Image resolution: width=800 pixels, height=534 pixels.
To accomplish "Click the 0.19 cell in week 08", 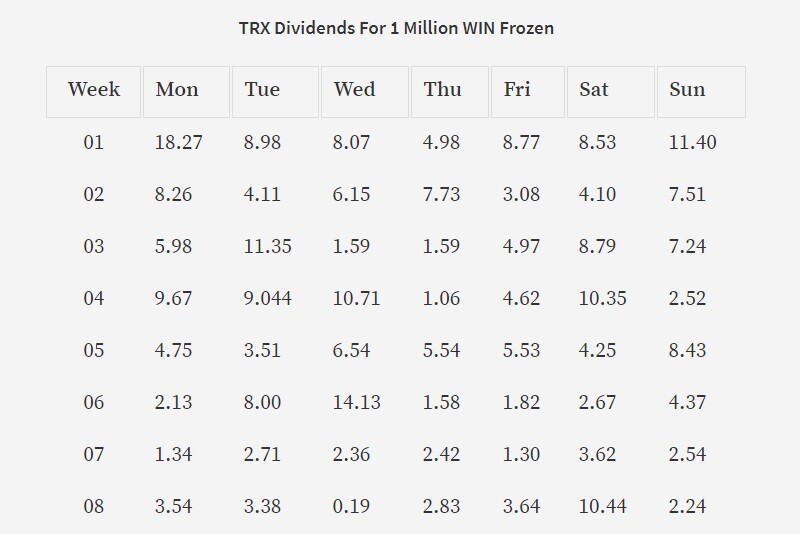I will (351, 506).
